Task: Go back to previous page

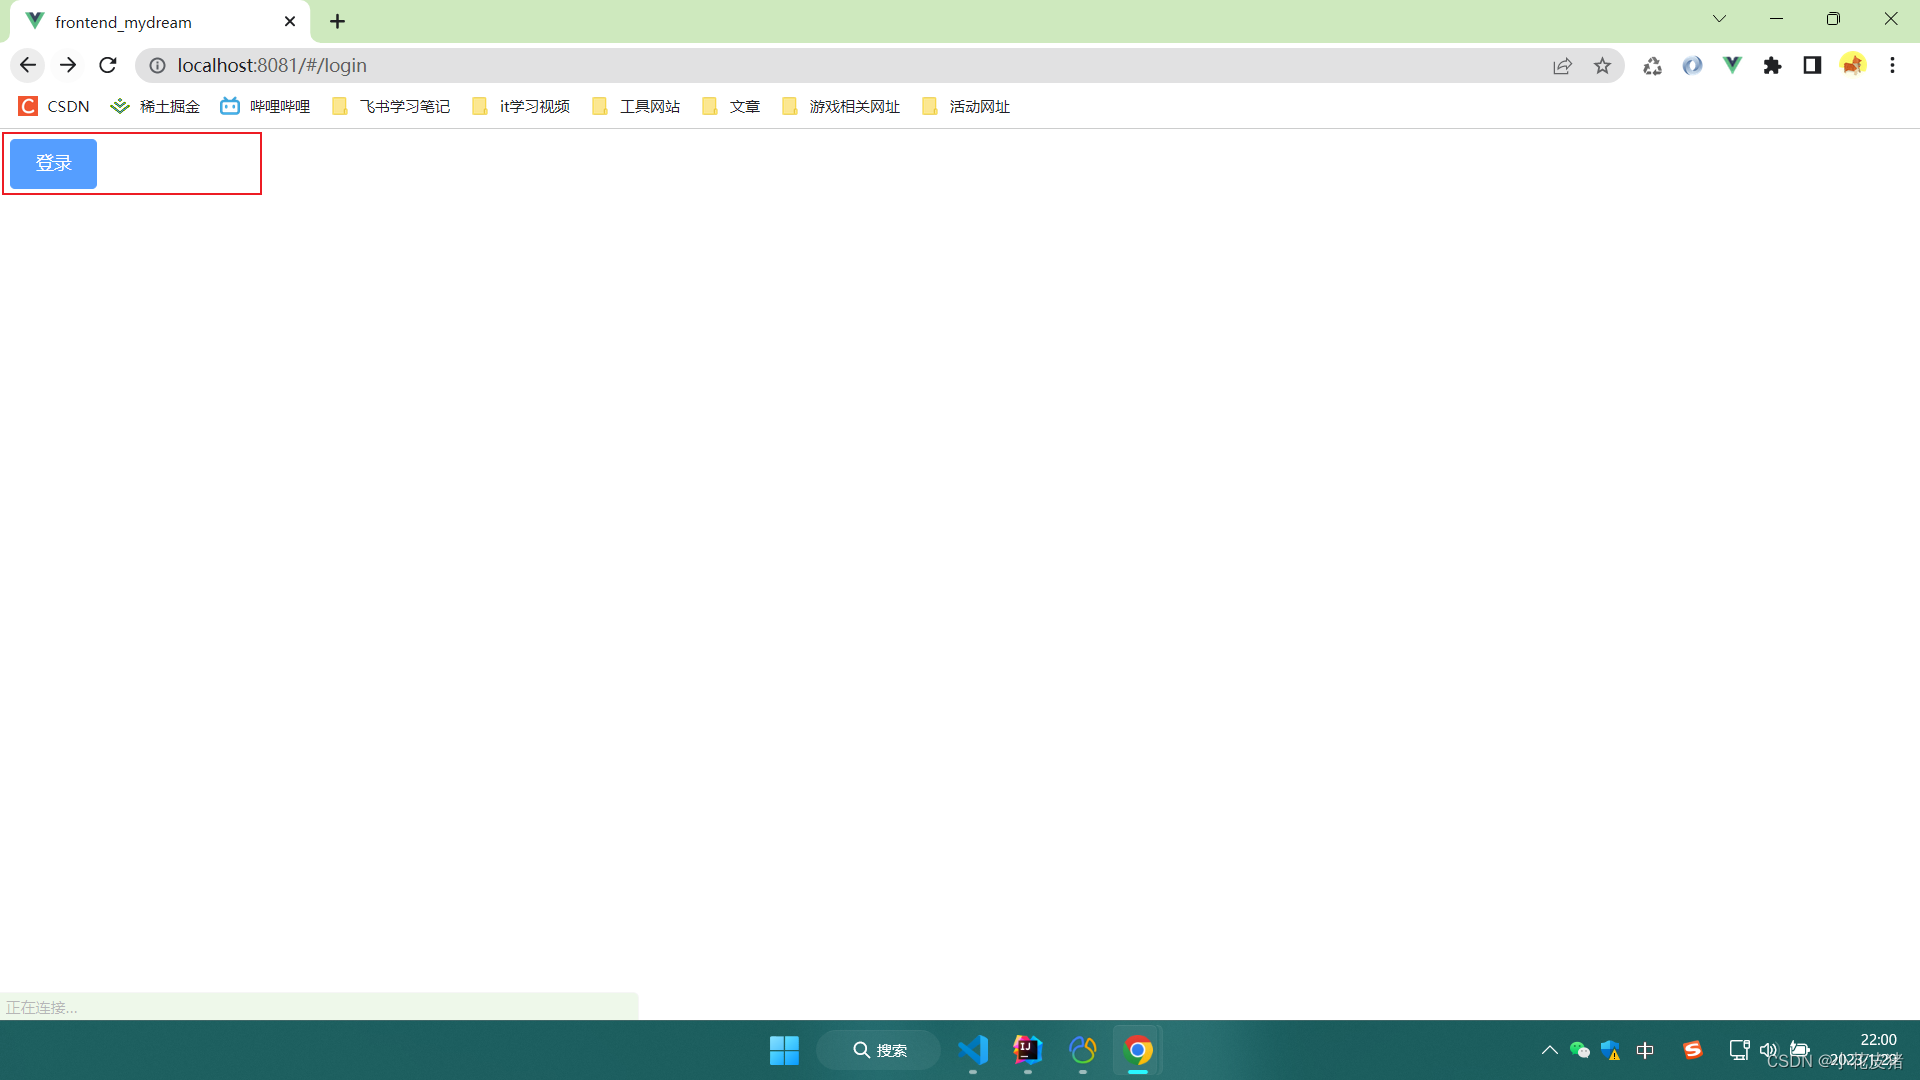Action: click(x=27, y=65)
